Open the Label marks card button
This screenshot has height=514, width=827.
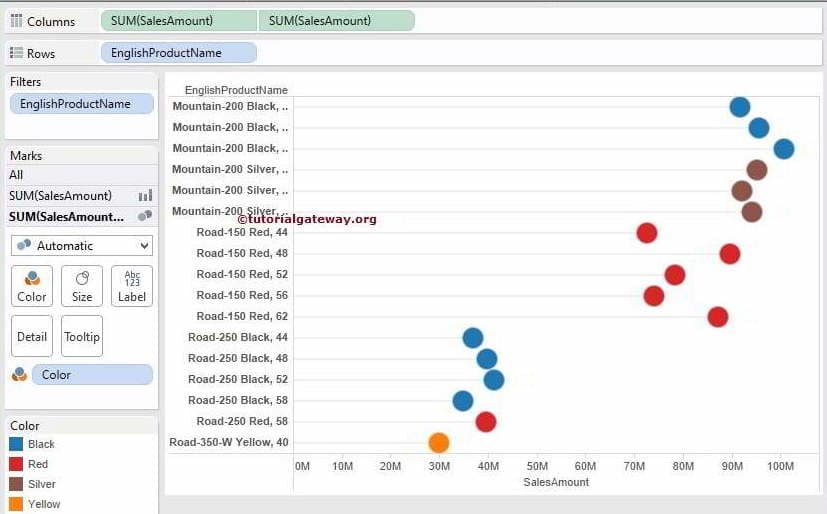point(132,286)
